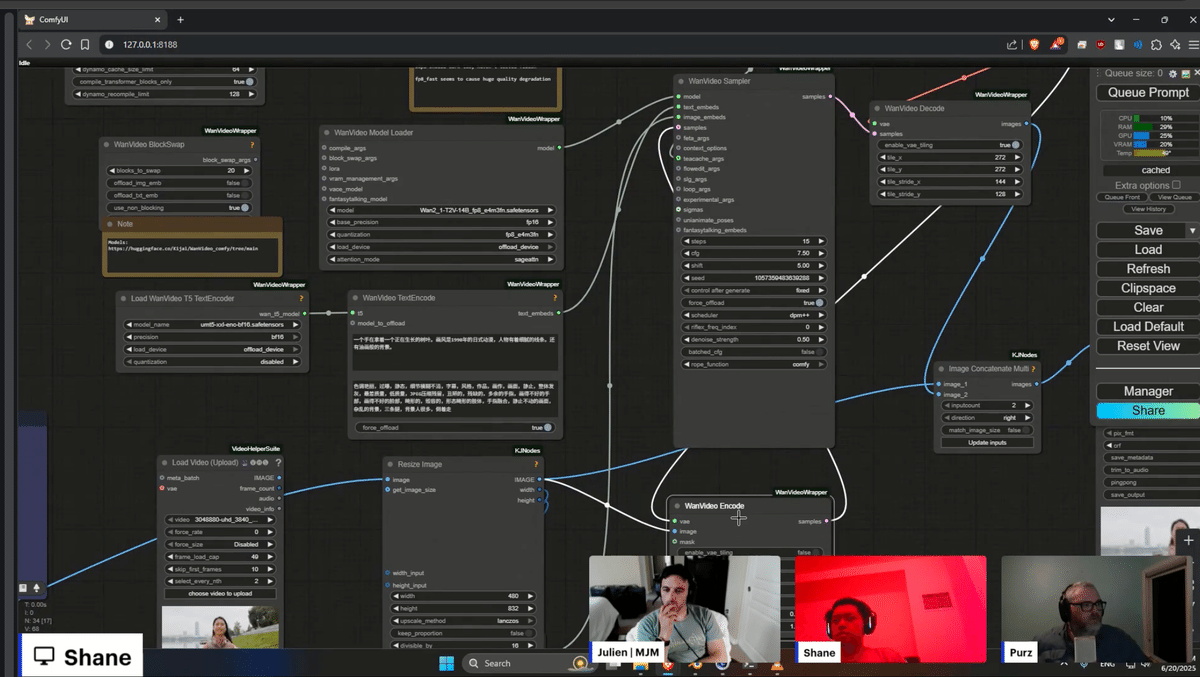Click Windows taskbar Search box
Viewport: 1200px width, 677px height.
click(526, 663)
